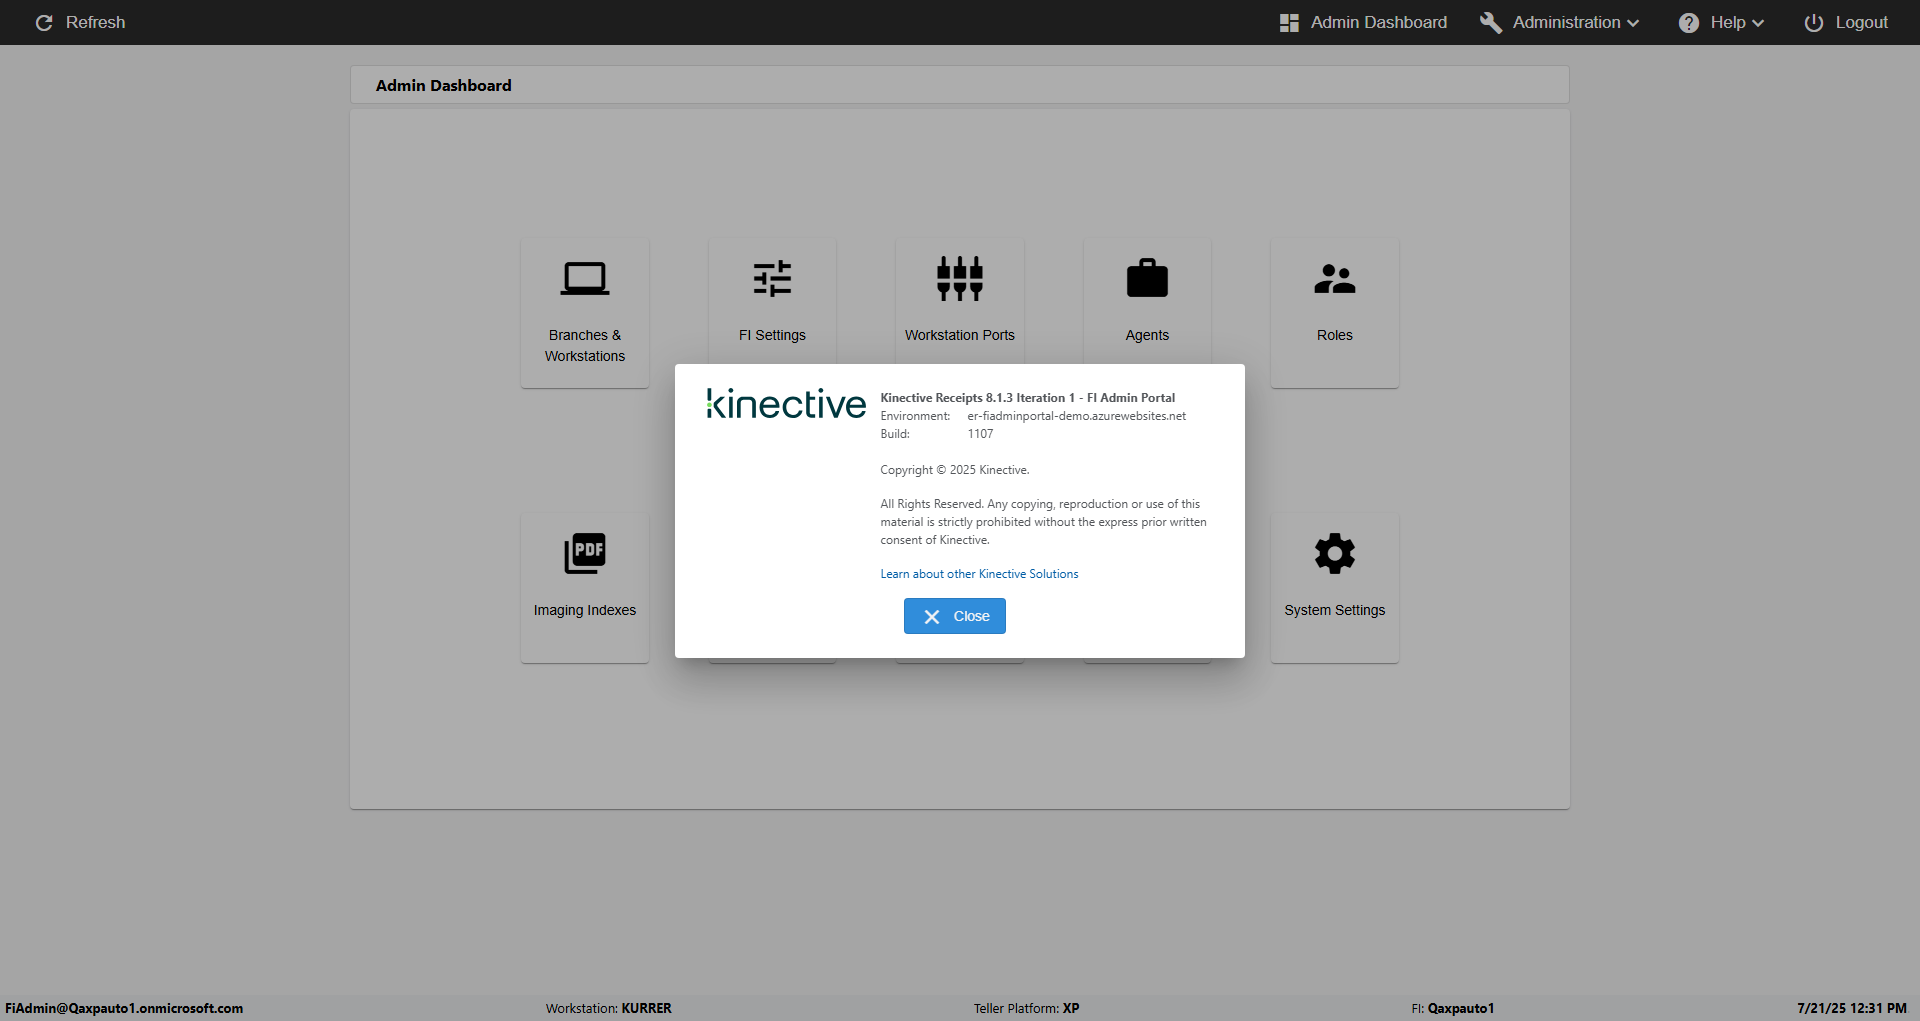1920x1021 pixels.
Task: Click 'Workstation: KURRER' in status bar
Action: 609,1008
